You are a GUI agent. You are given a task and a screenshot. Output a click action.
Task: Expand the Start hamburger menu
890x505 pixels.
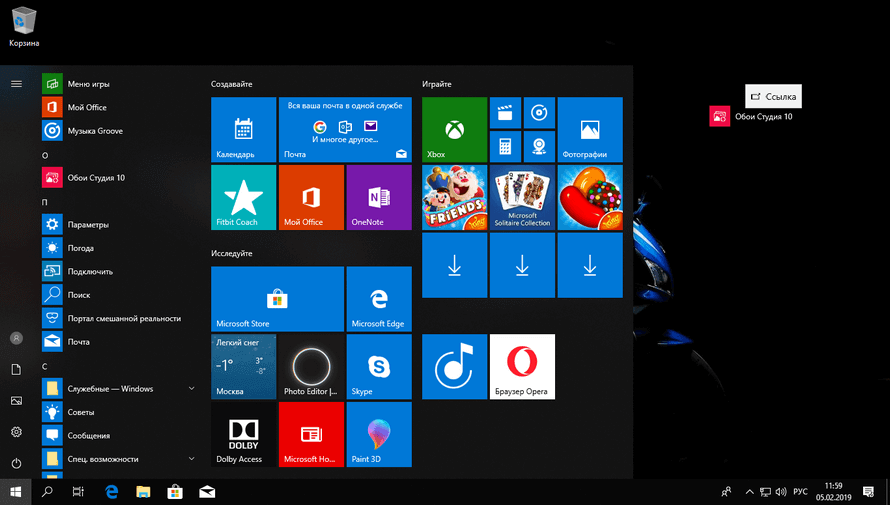click(x=16, y=84)
